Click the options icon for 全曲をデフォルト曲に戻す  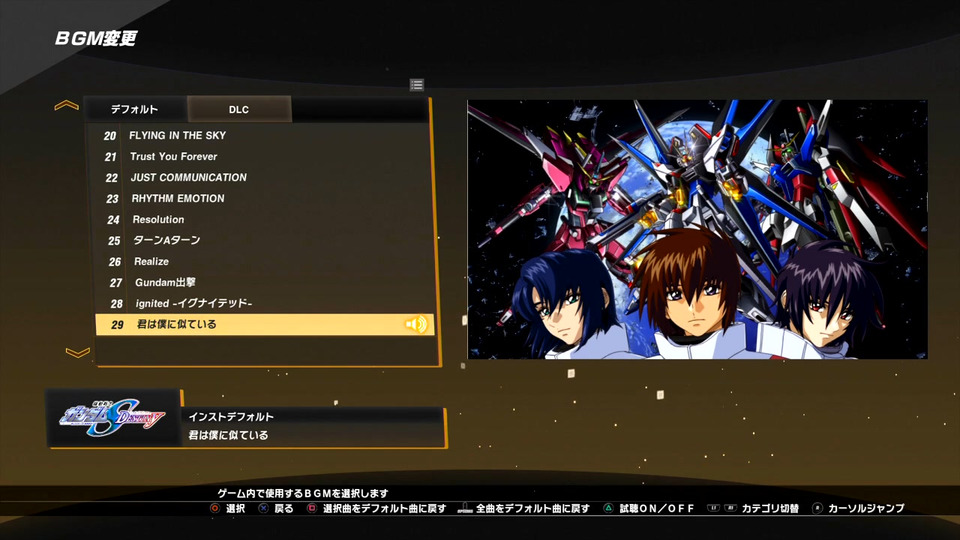(x=465, y=508)
